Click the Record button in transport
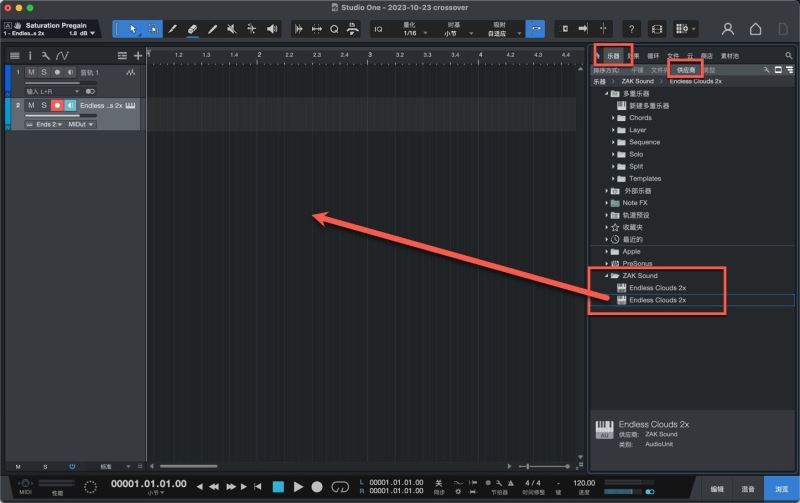Screen dimensions: 800x503 (317, 487)
